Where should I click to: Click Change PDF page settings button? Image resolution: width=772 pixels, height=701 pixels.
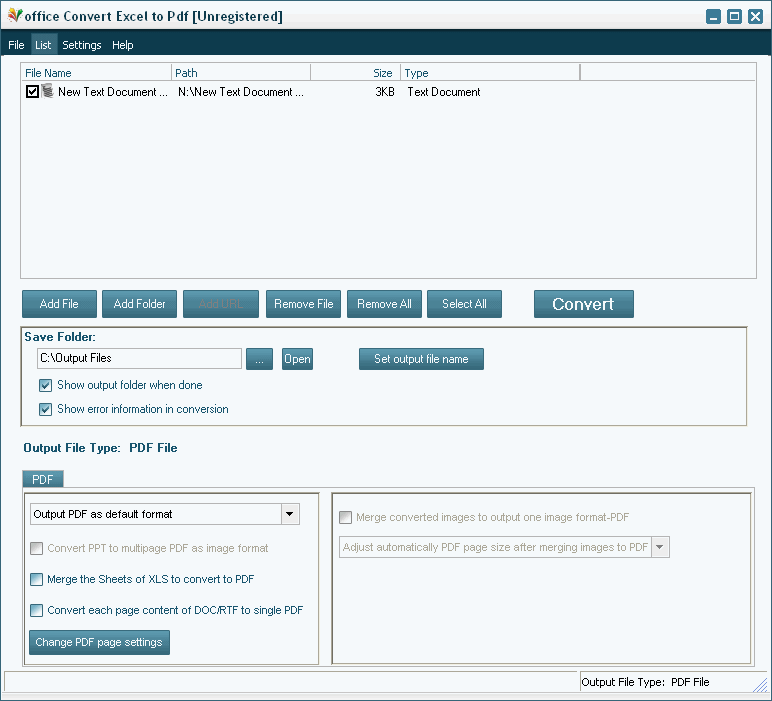click(99, 642)
